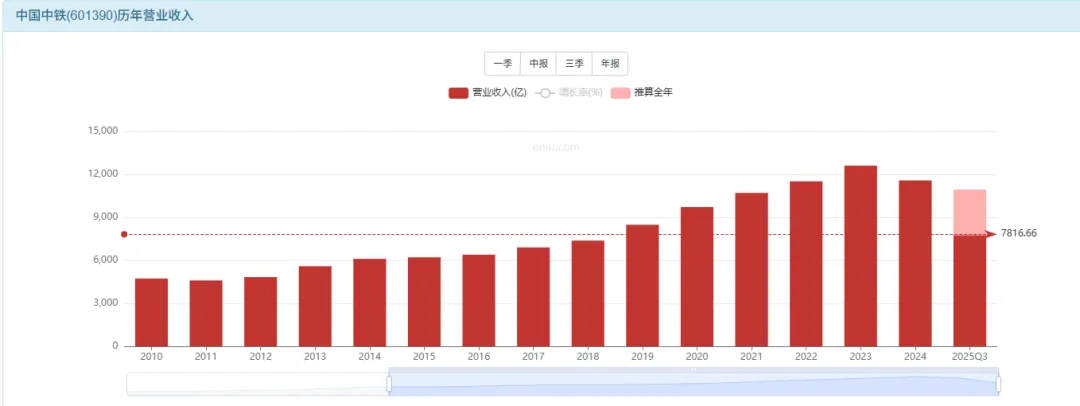
Task: Click the pink 2025Q3 projected full-year bar
Action: pyautogui.click(x=970, y=212)
